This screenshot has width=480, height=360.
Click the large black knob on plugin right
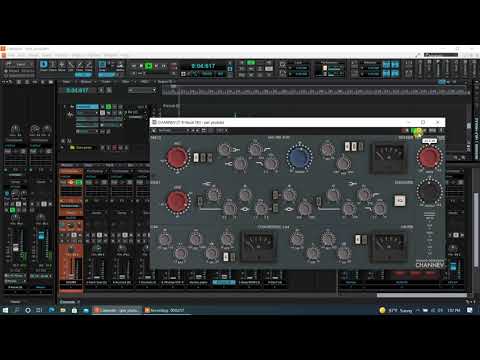click(430, 191)
